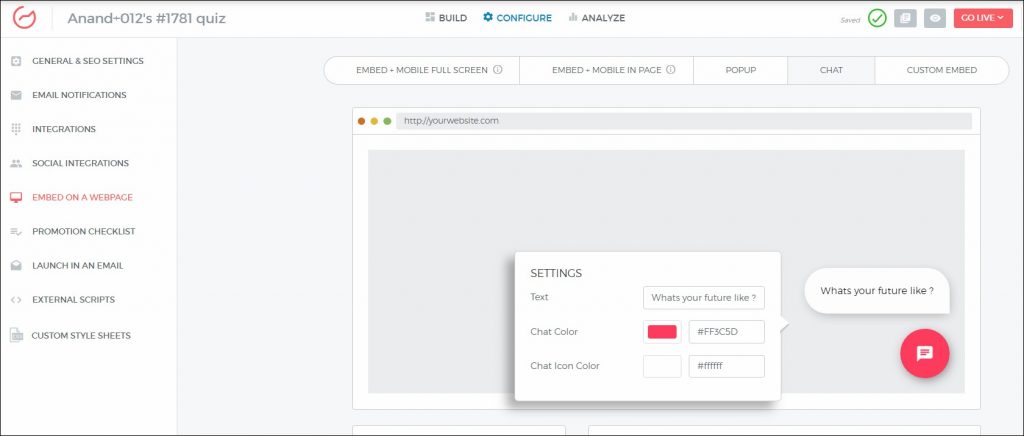
Task: Click the green saved checkmark icon
Action: 877,18
